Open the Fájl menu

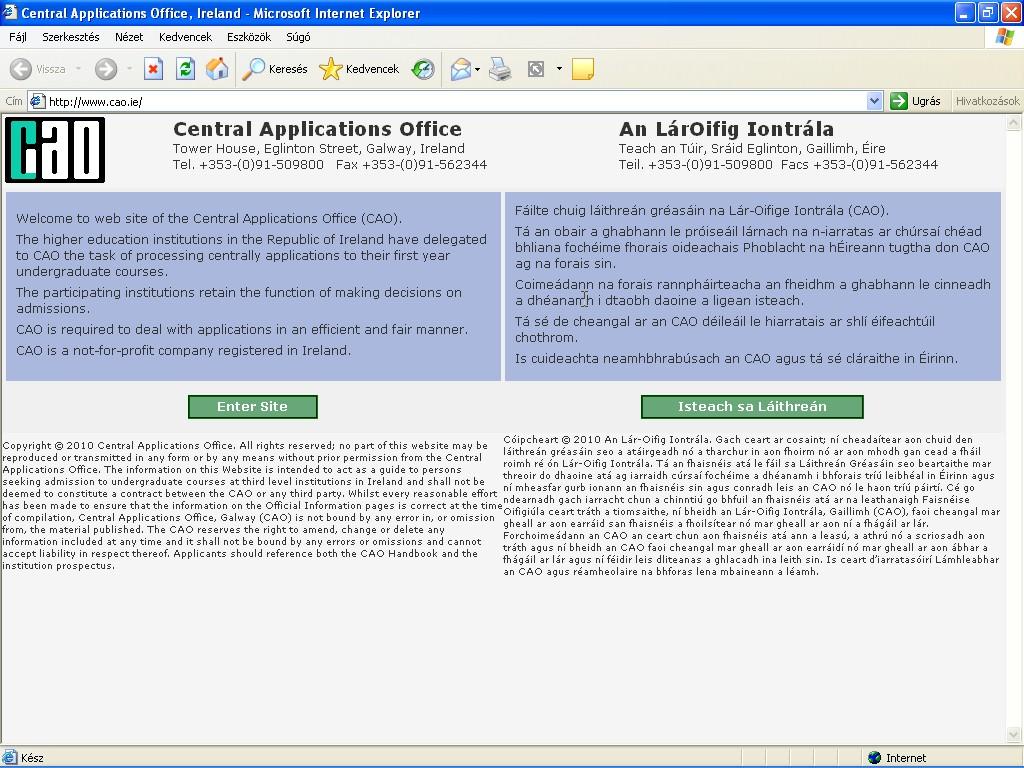pyautogui.click(x=18, y=37)
